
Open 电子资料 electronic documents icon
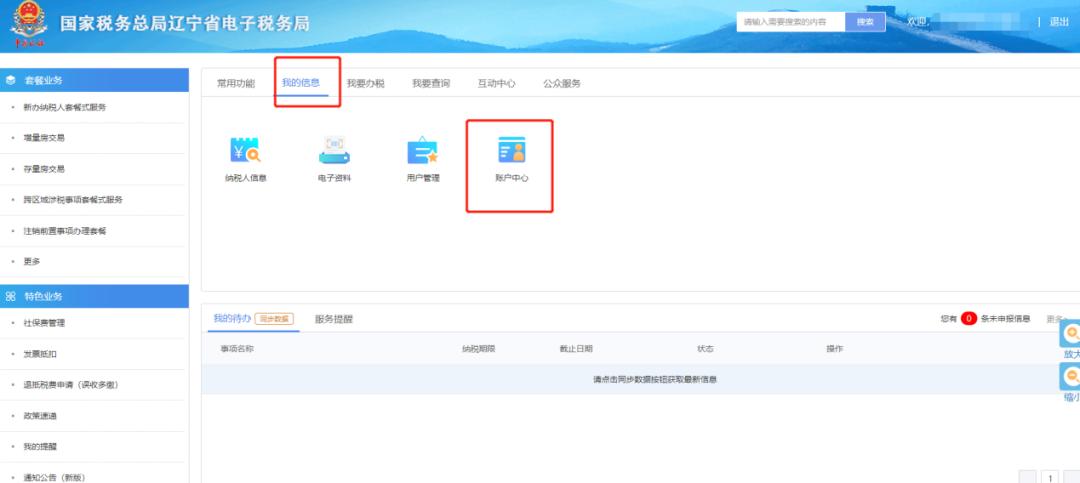pyautogui.click(x=334, y=150)
